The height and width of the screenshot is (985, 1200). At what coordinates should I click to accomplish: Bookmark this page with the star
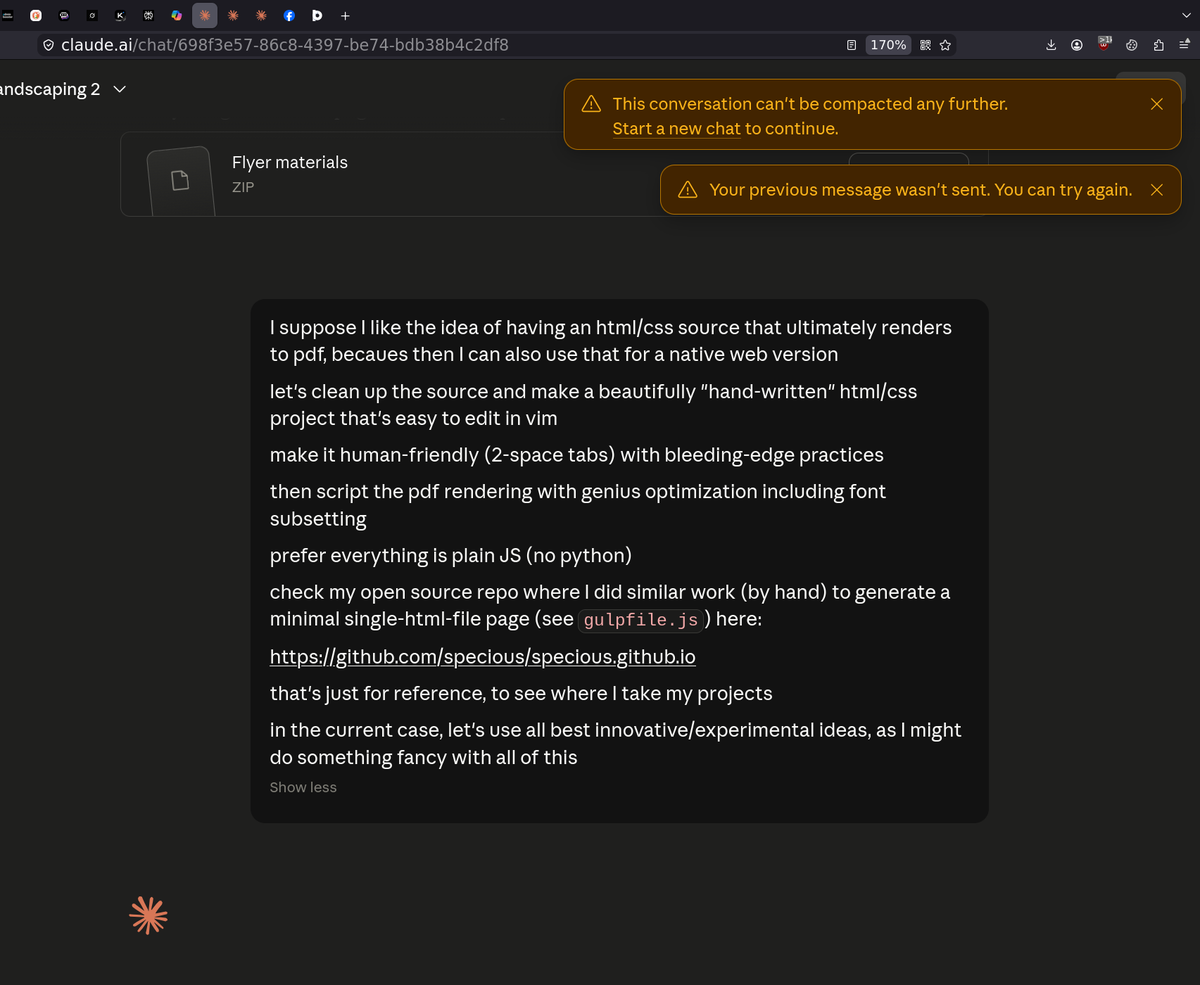click(945, 45)
